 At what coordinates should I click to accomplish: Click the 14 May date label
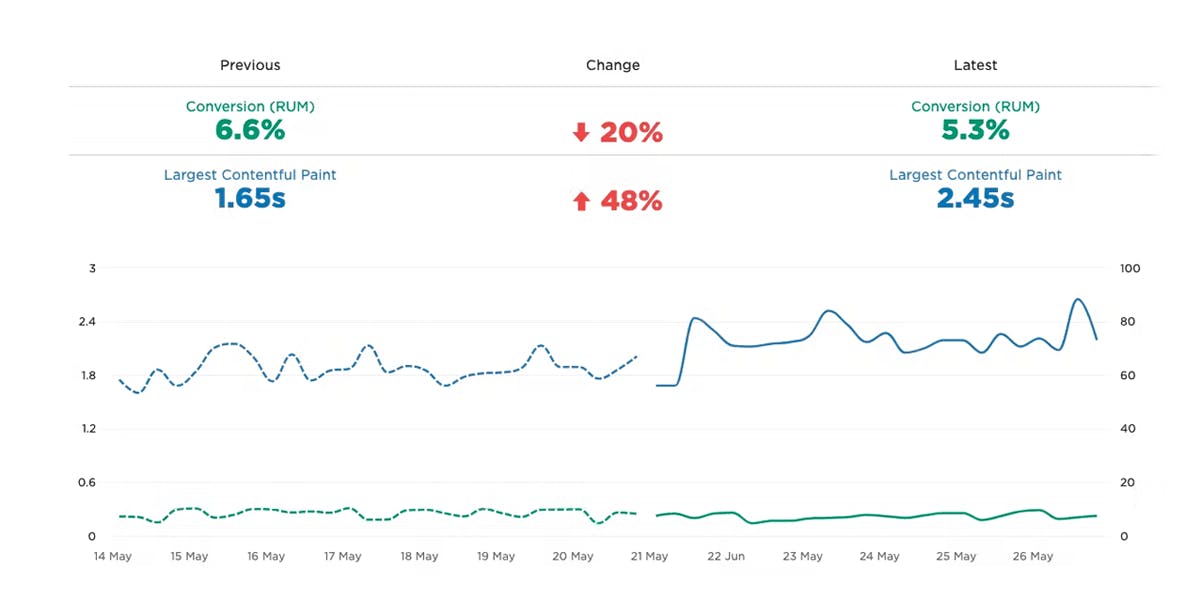[112, 556]
